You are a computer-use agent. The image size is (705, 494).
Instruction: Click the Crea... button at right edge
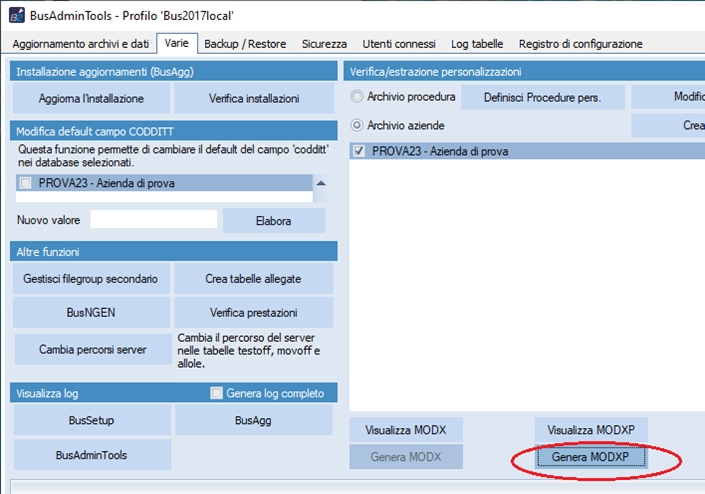point(668,125)
